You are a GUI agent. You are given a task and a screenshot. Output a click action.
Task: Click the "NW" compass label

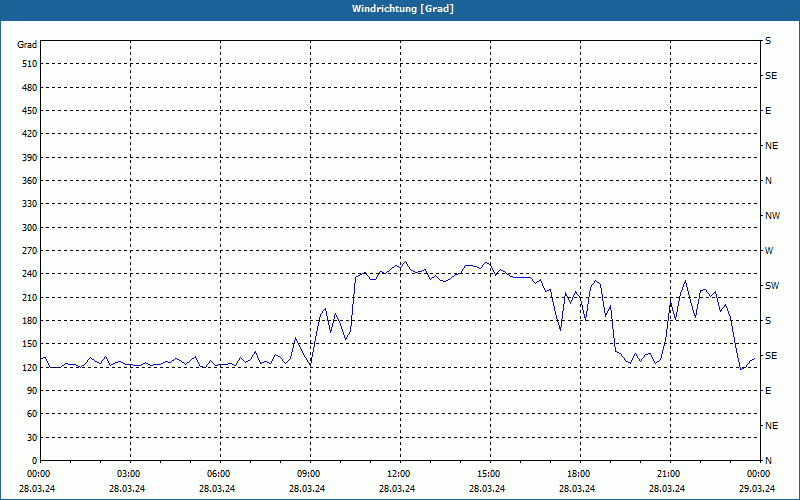tap(772, 216)
